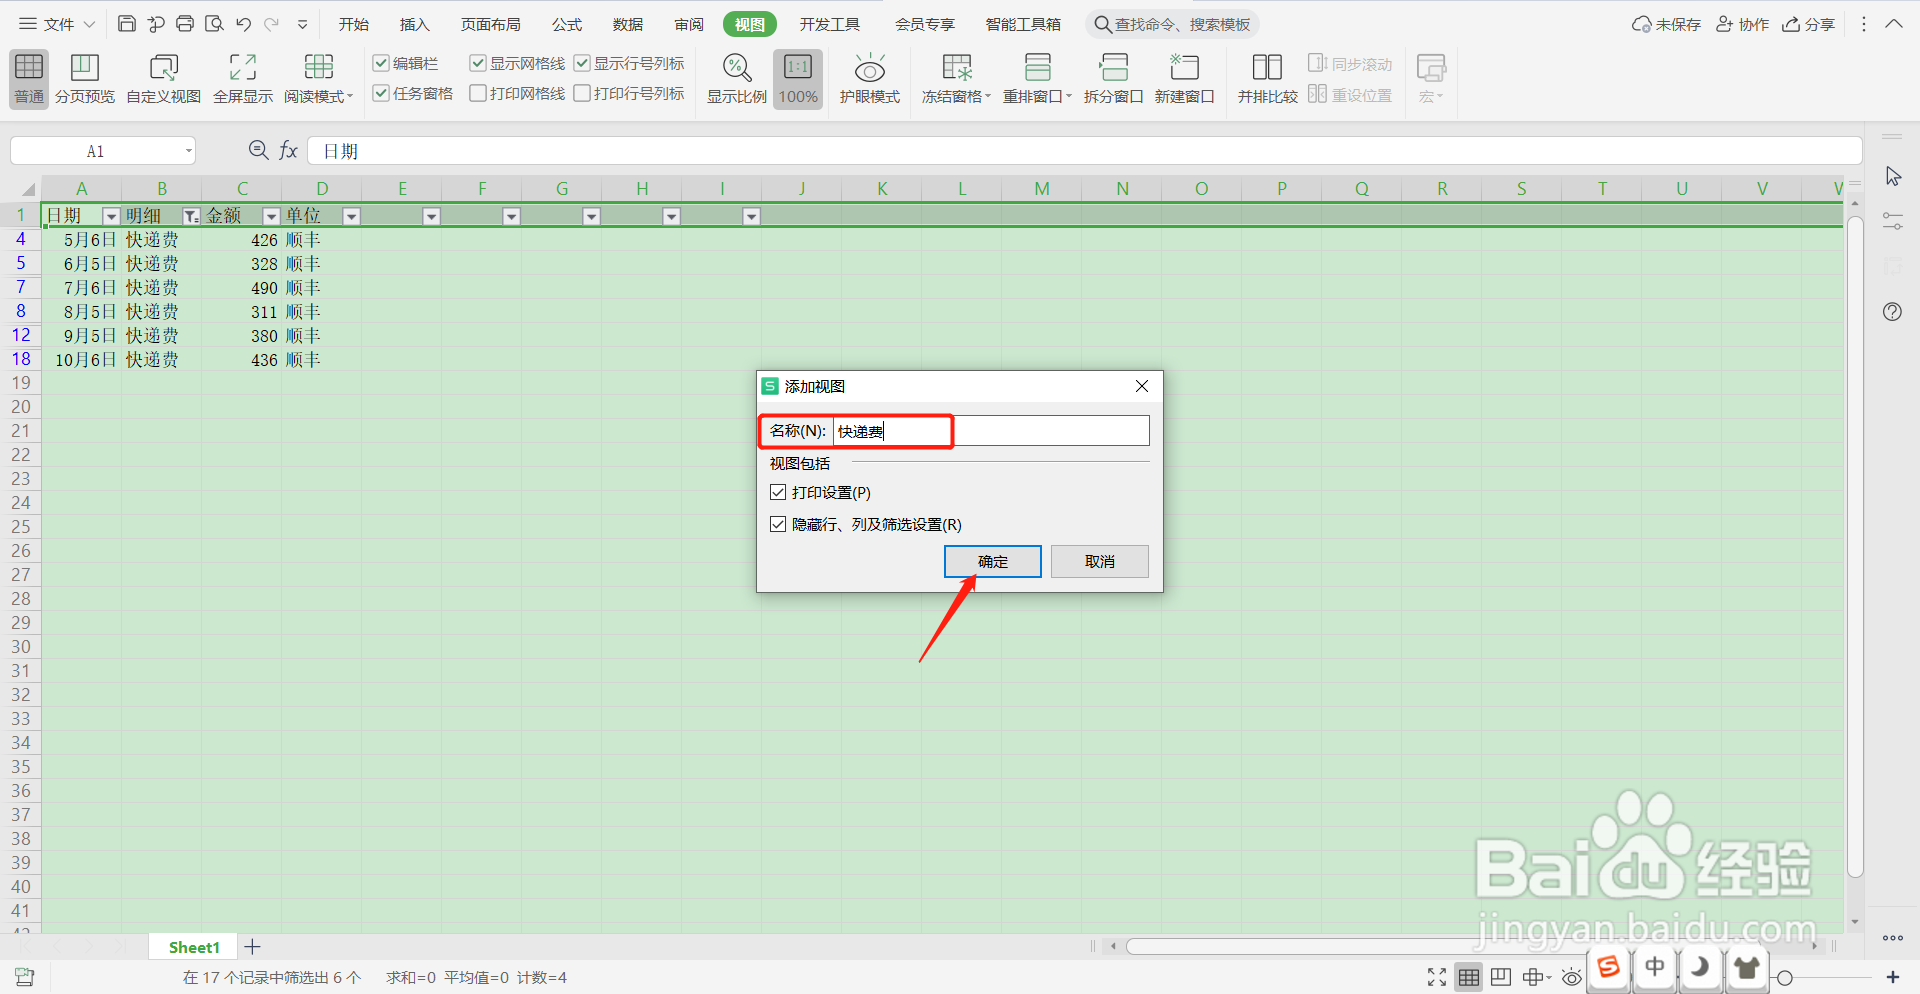The height and width of the screenshot is (994, 1920).
Task: Open the 页面布局 ribbon tab
Action: pos(491,24)
